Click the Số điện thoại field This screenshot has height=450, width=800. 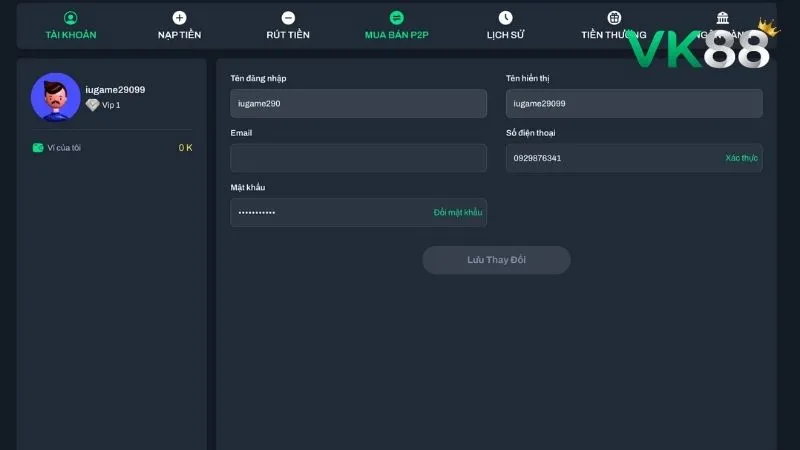coord(610,158)
